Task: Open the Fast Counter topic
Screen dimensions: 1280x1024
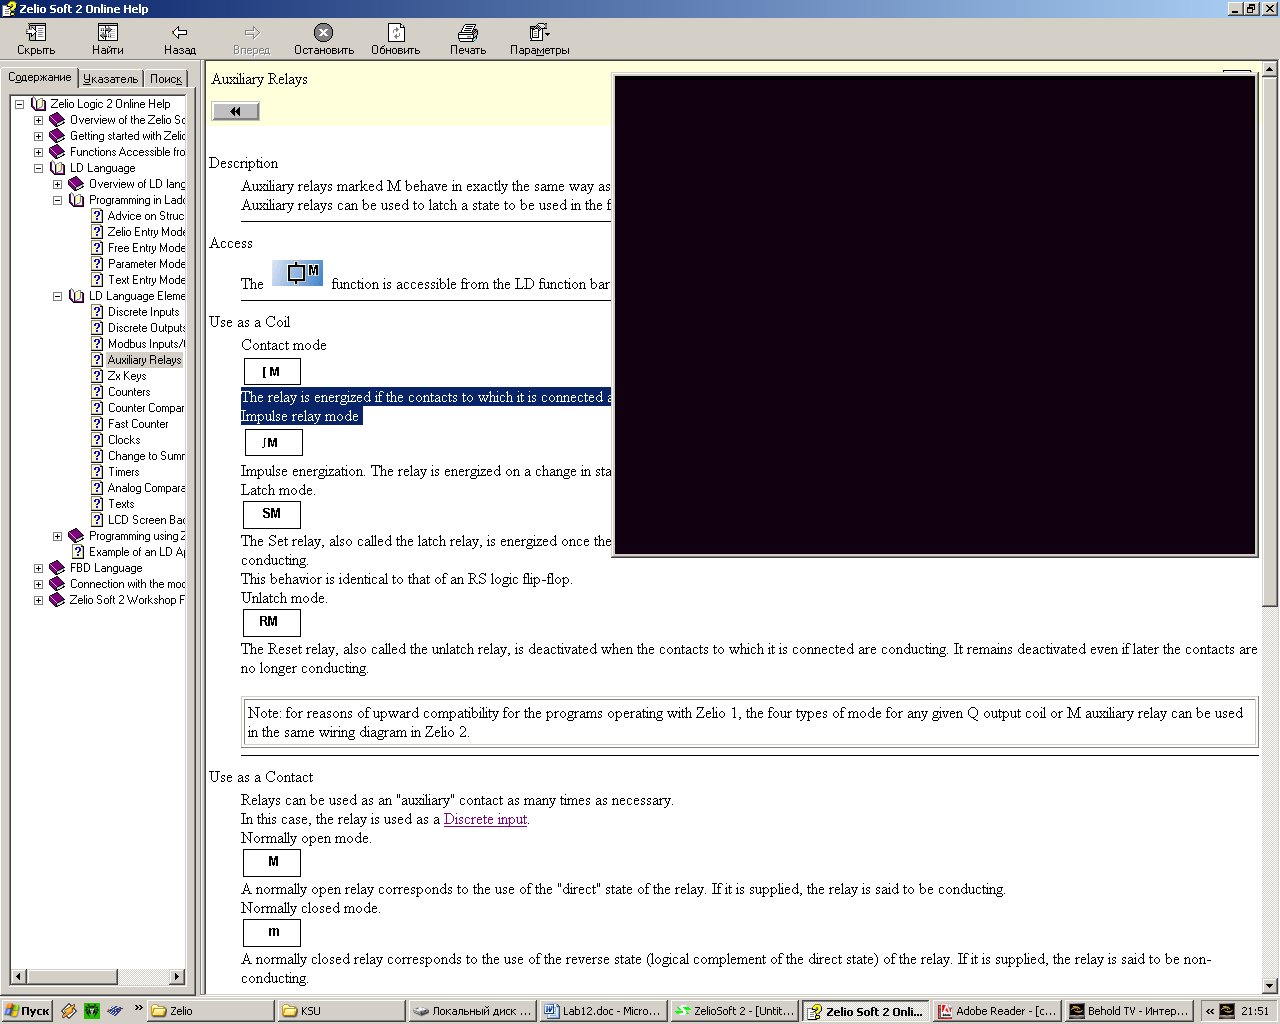Action: 138,424
